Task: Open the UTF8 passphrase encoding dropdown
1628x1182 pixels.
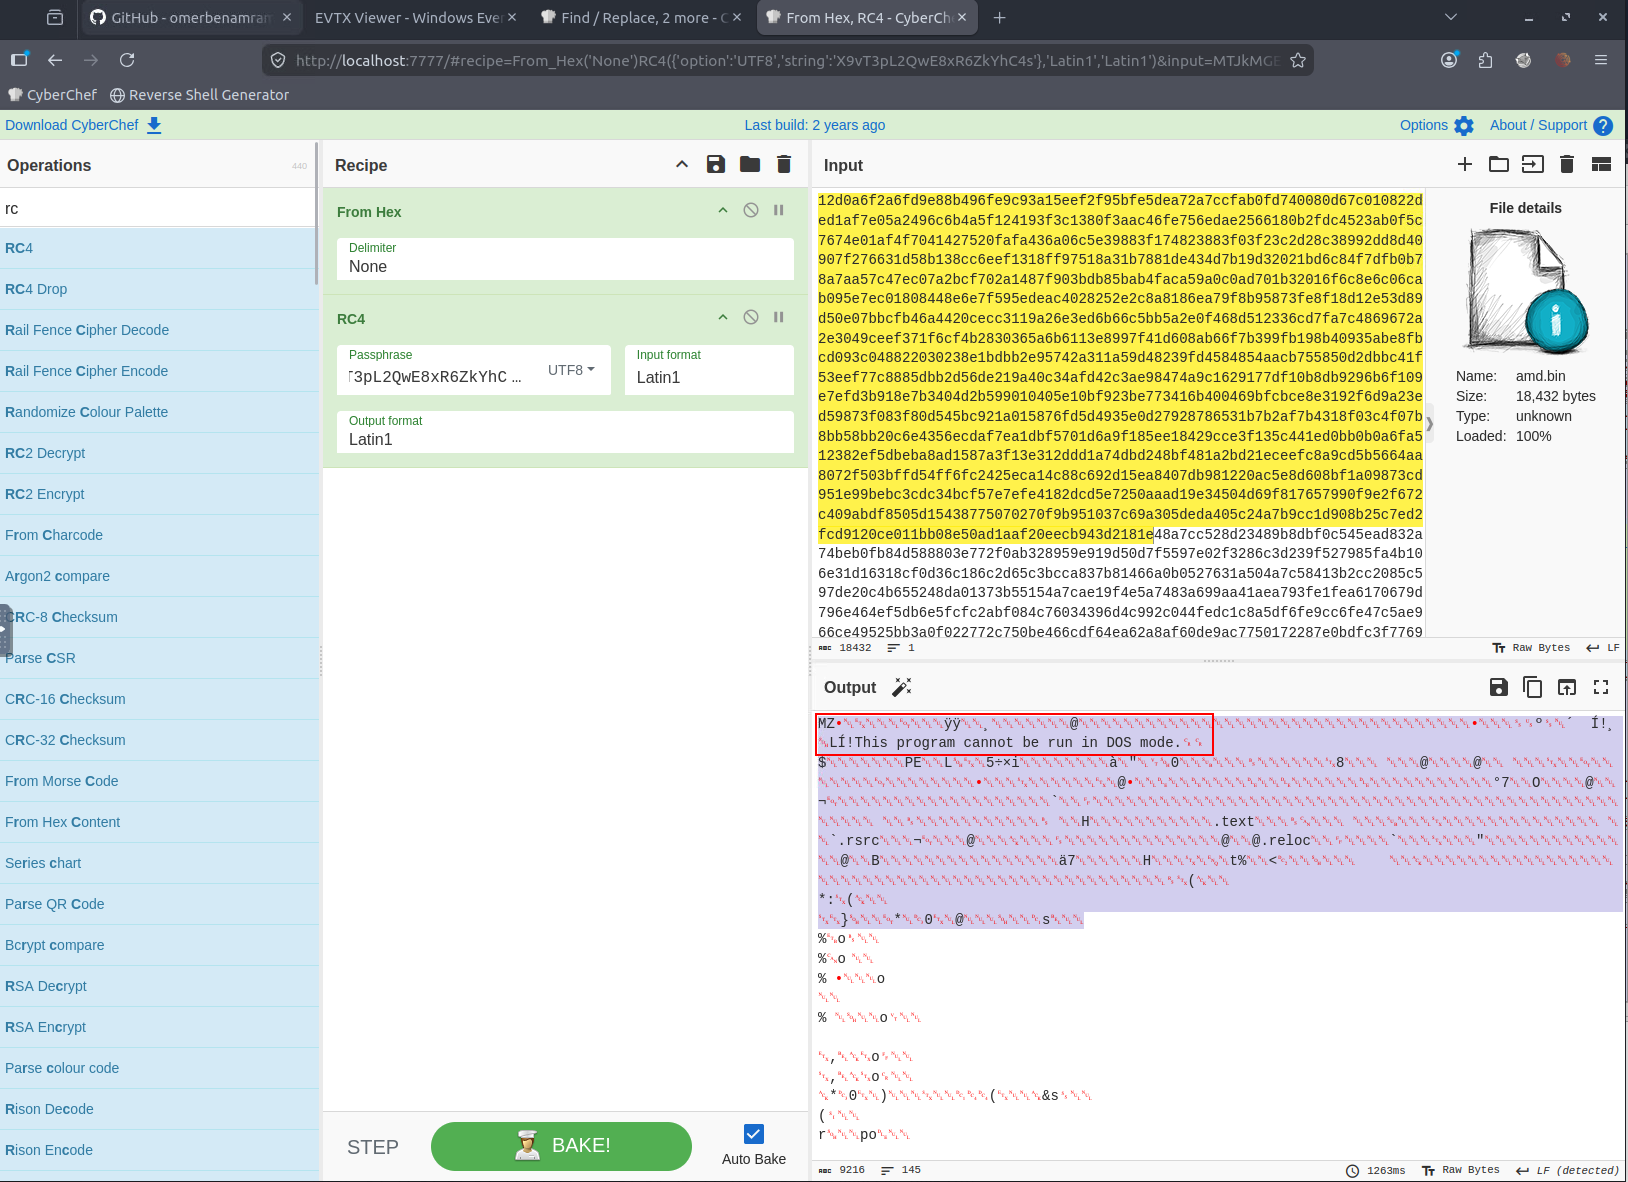Action: tap(571, 370)
